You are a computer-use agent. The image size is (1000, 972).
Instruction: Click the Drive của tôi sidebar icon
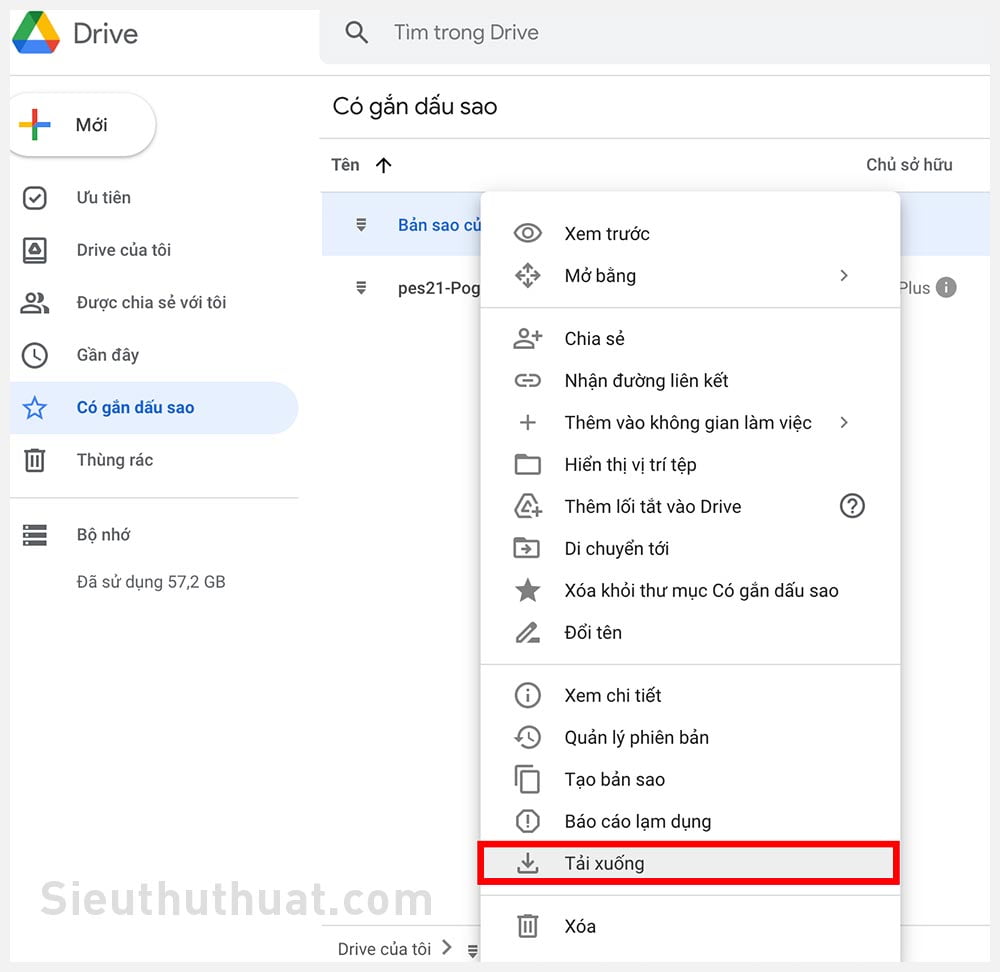(x=34, y=250)
